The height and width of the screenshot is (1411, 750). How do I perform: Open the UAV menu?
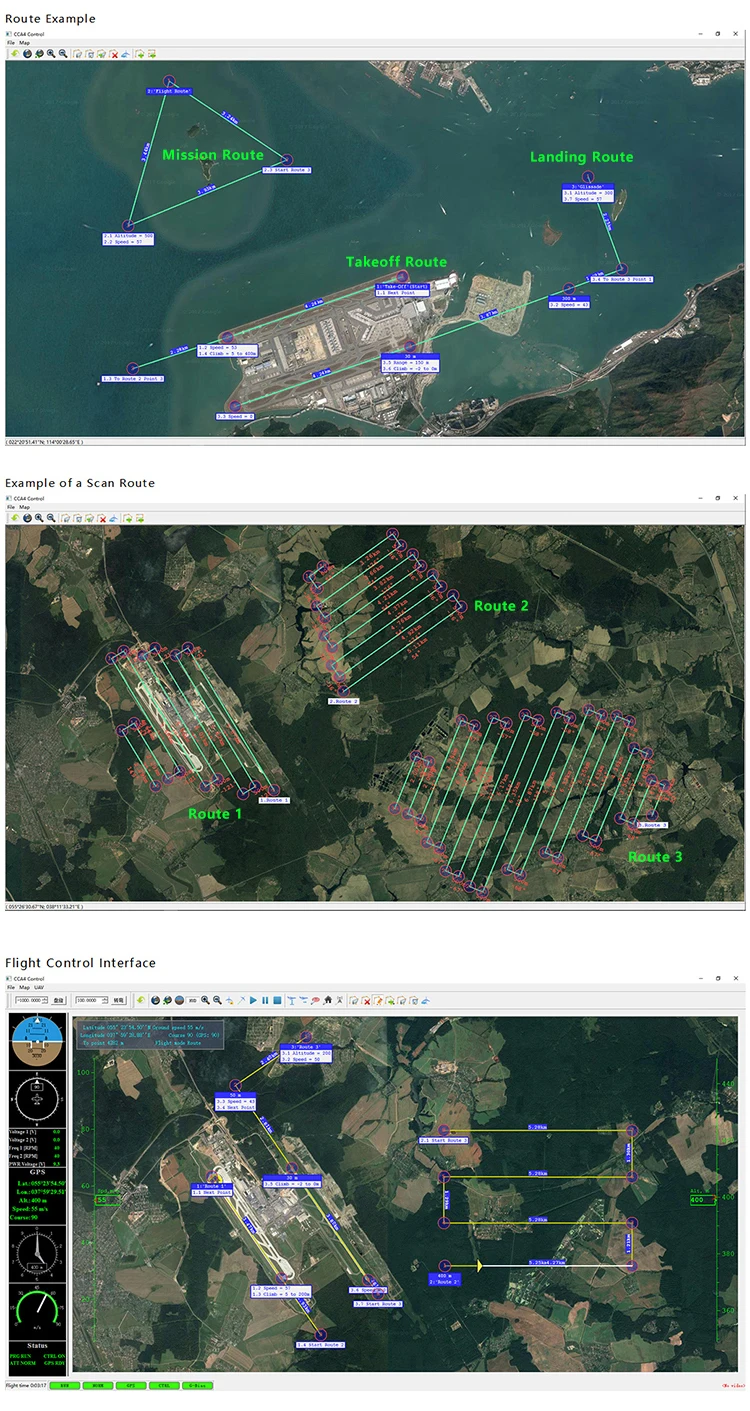pos(39,988)
